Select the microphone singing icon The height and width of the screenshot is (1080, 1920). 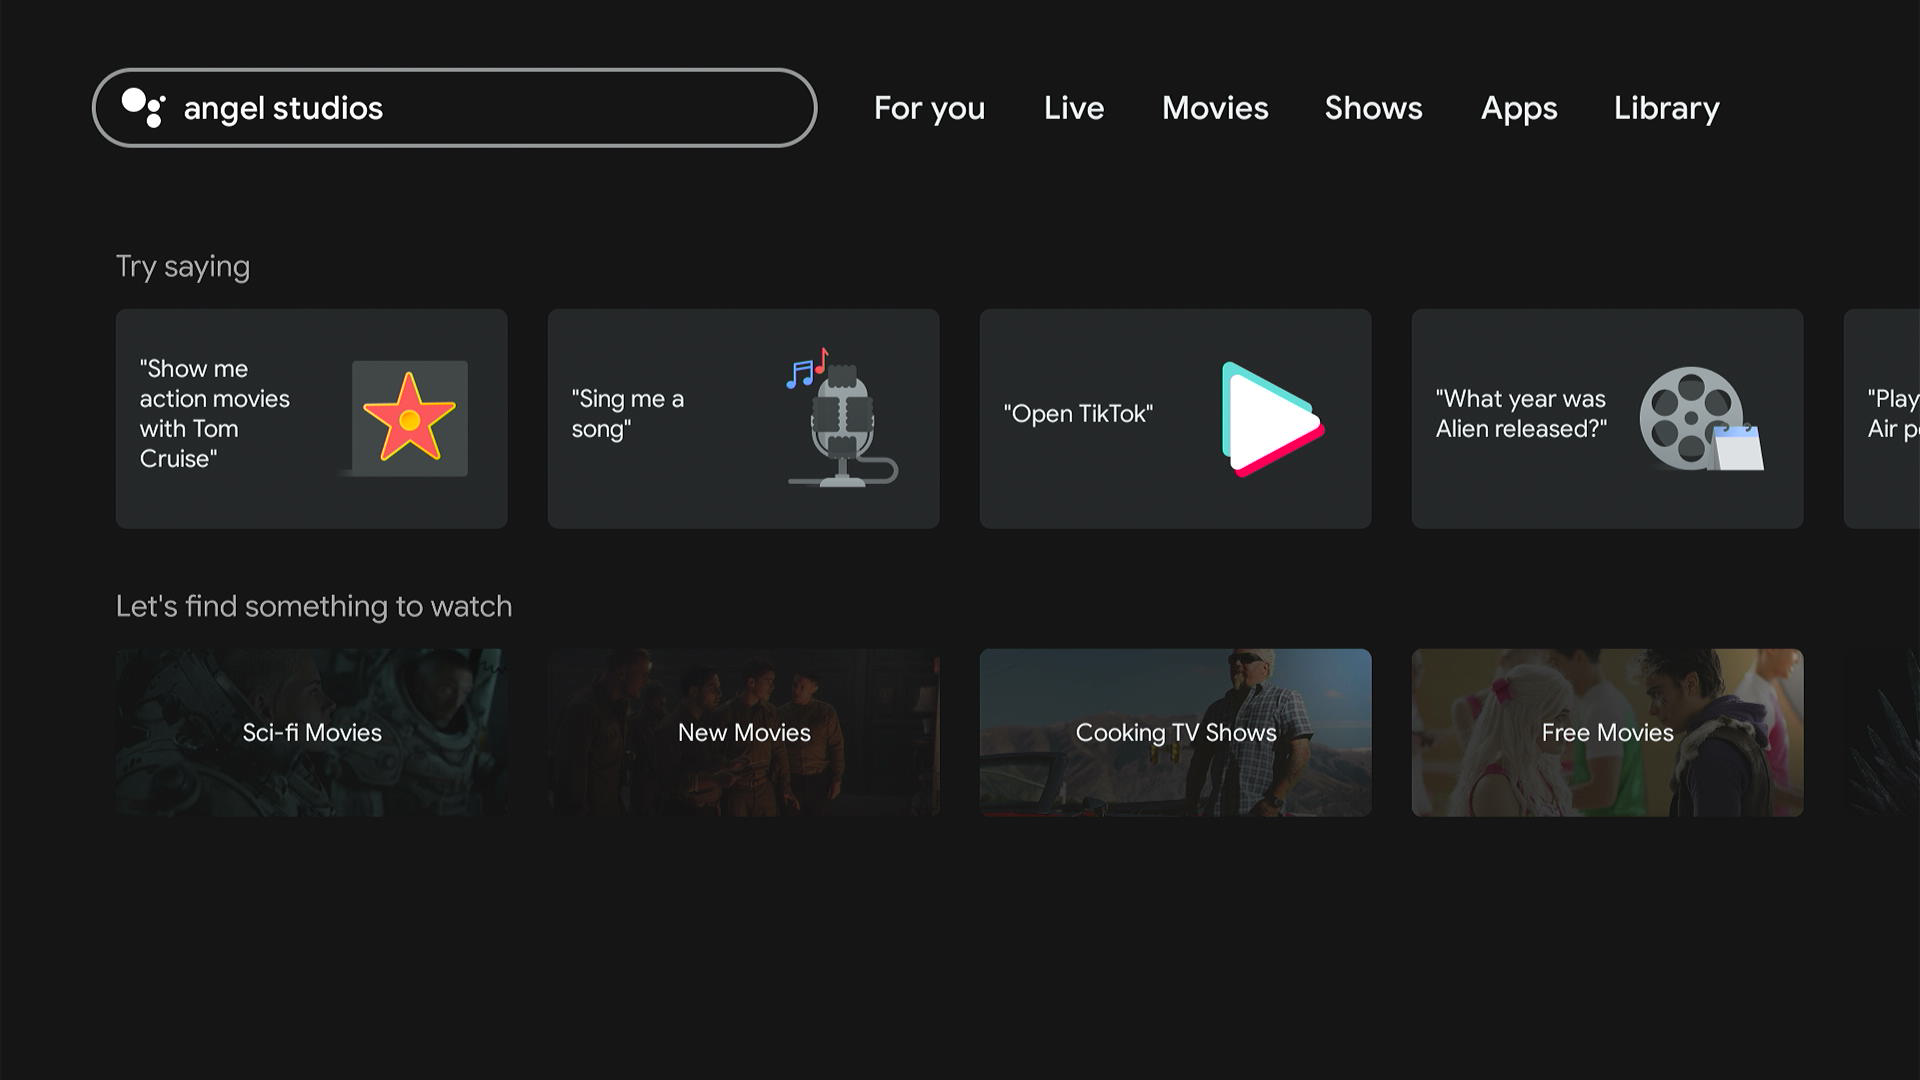click(844, 414)
